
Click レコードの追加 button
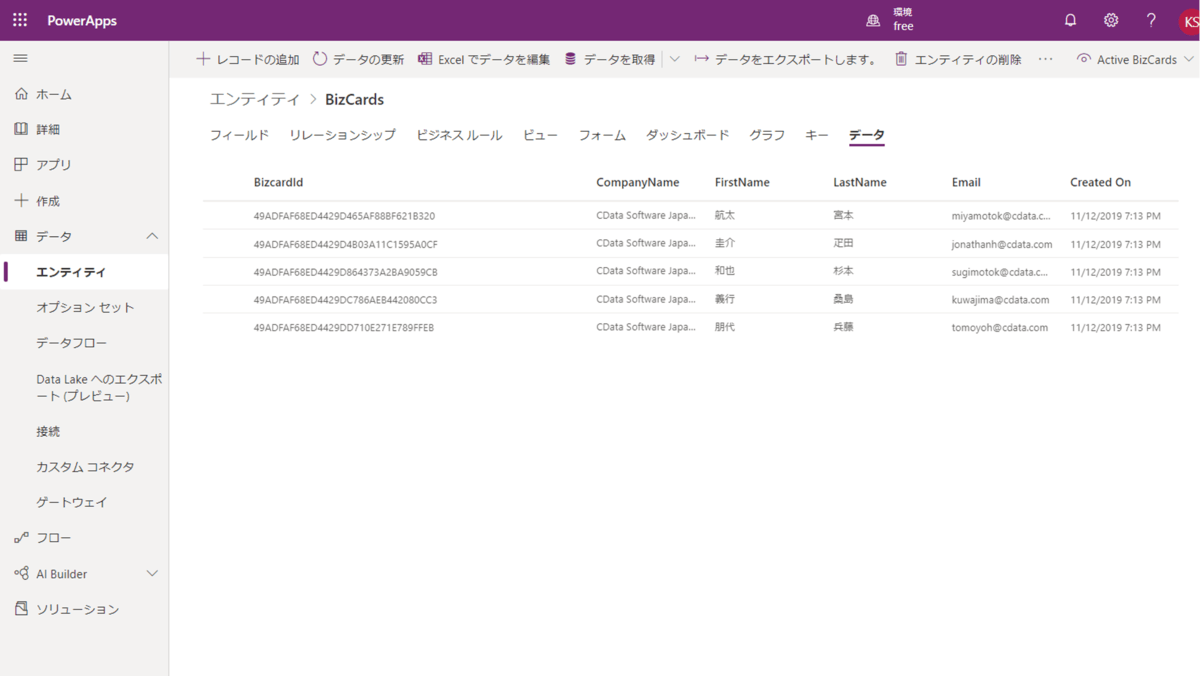[x=248, y=59]
